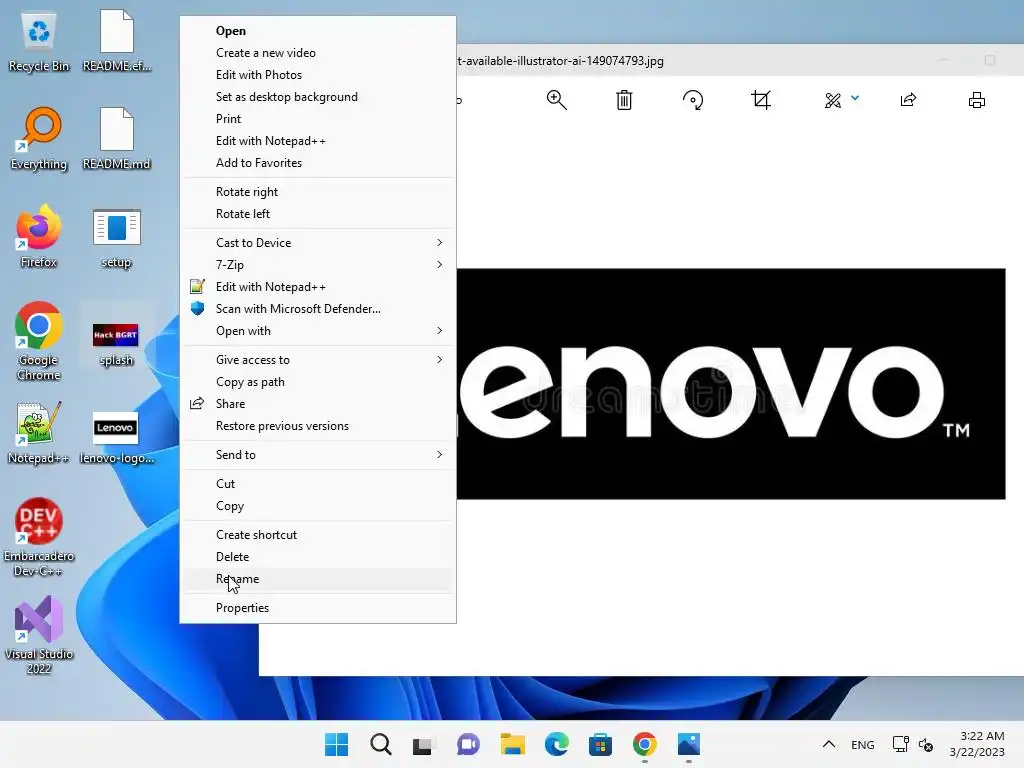Open Chat from the taskbar
Image resolution: width=1024 pixels, height=768 pixels.
coord(468,744)
